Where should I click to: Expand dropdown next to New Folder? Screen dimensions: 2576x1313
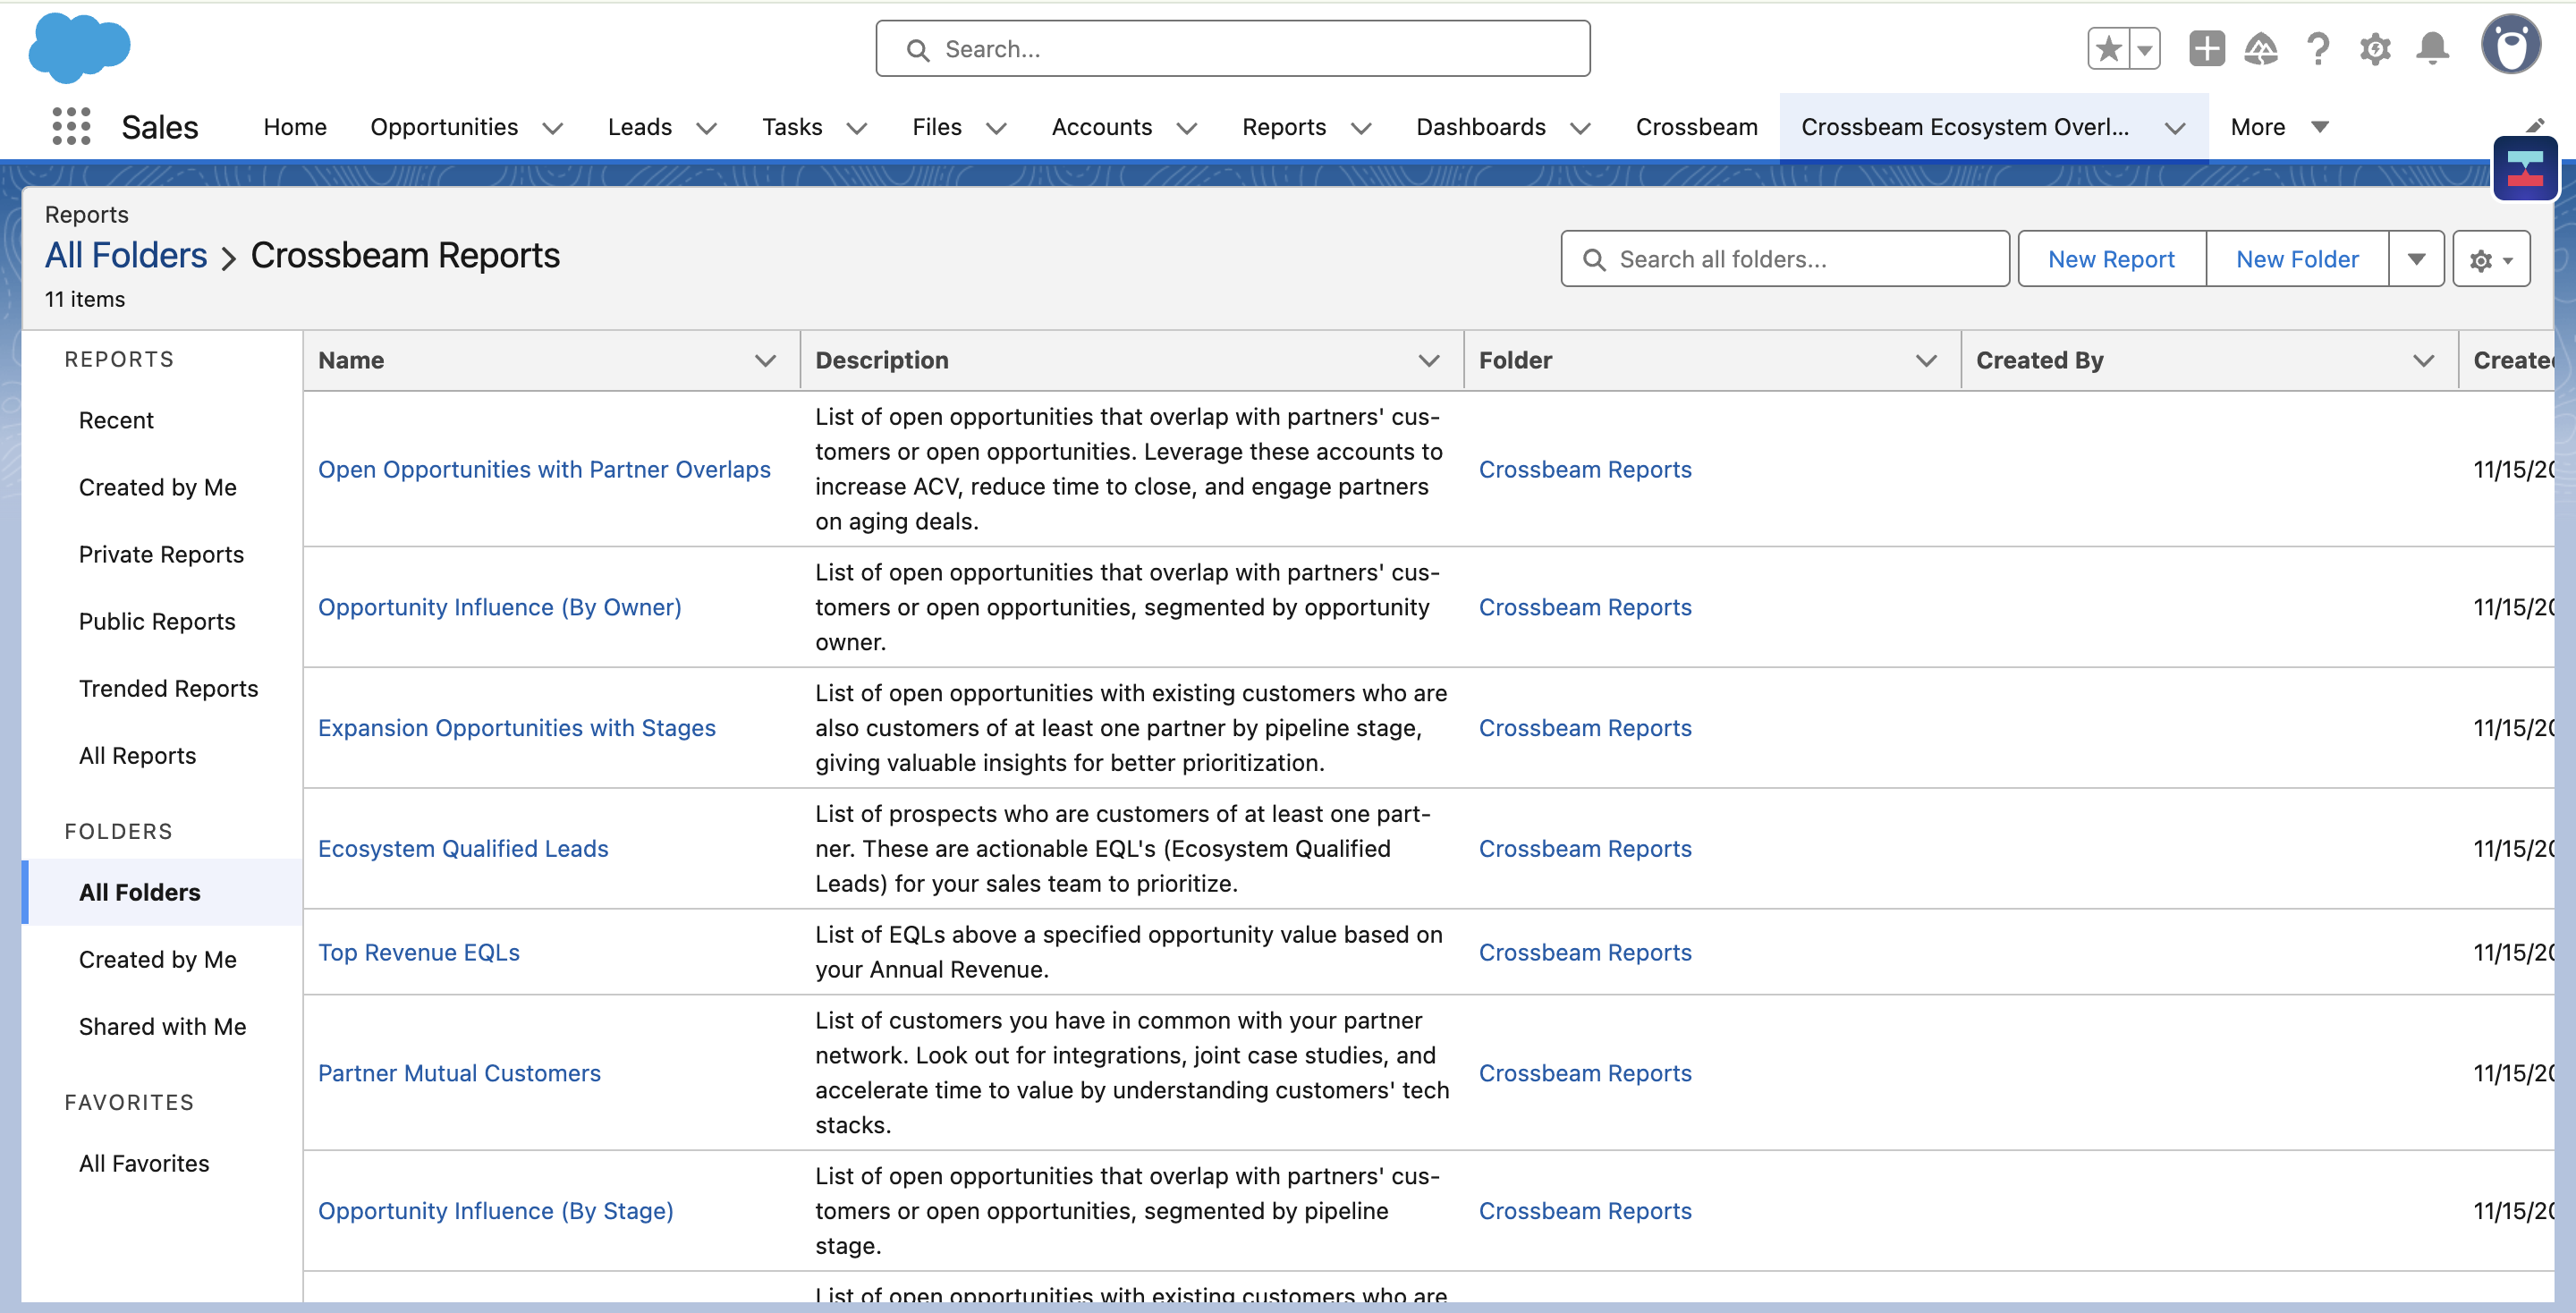pos(2416,259)
